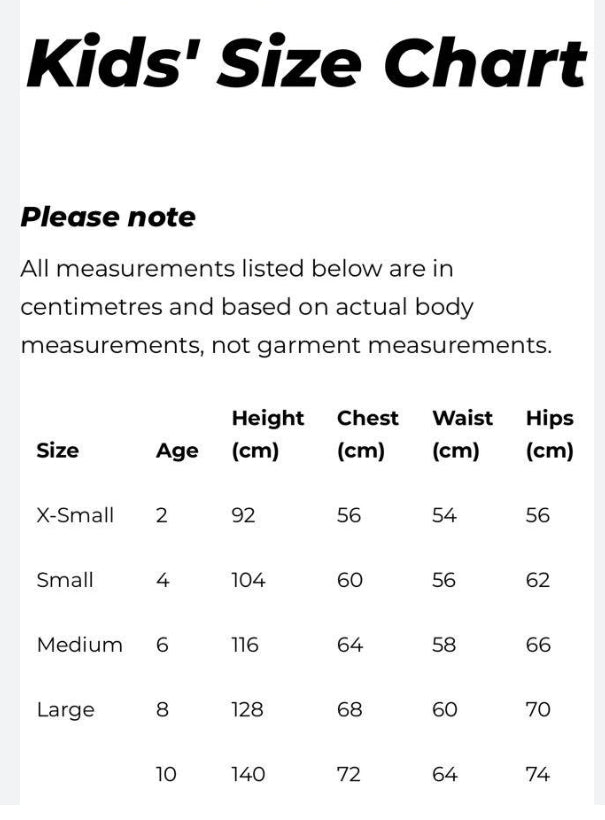This screenshot has height=820, width=605.
Task: Select the Small size row label
Action: coord(65,580)
